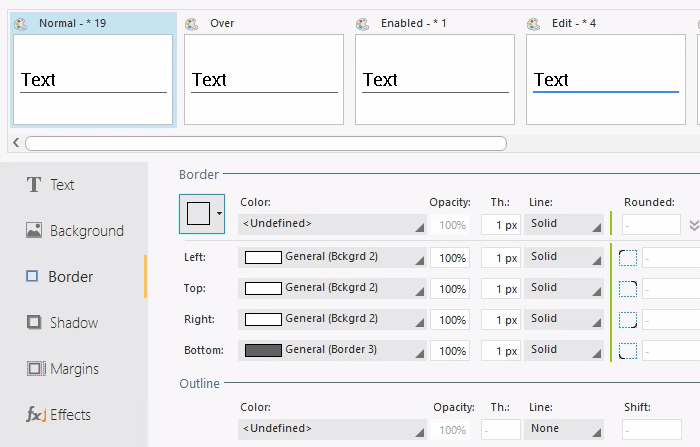
Task: Expand the rounded corners double chevron
Action: click(693, 225)
